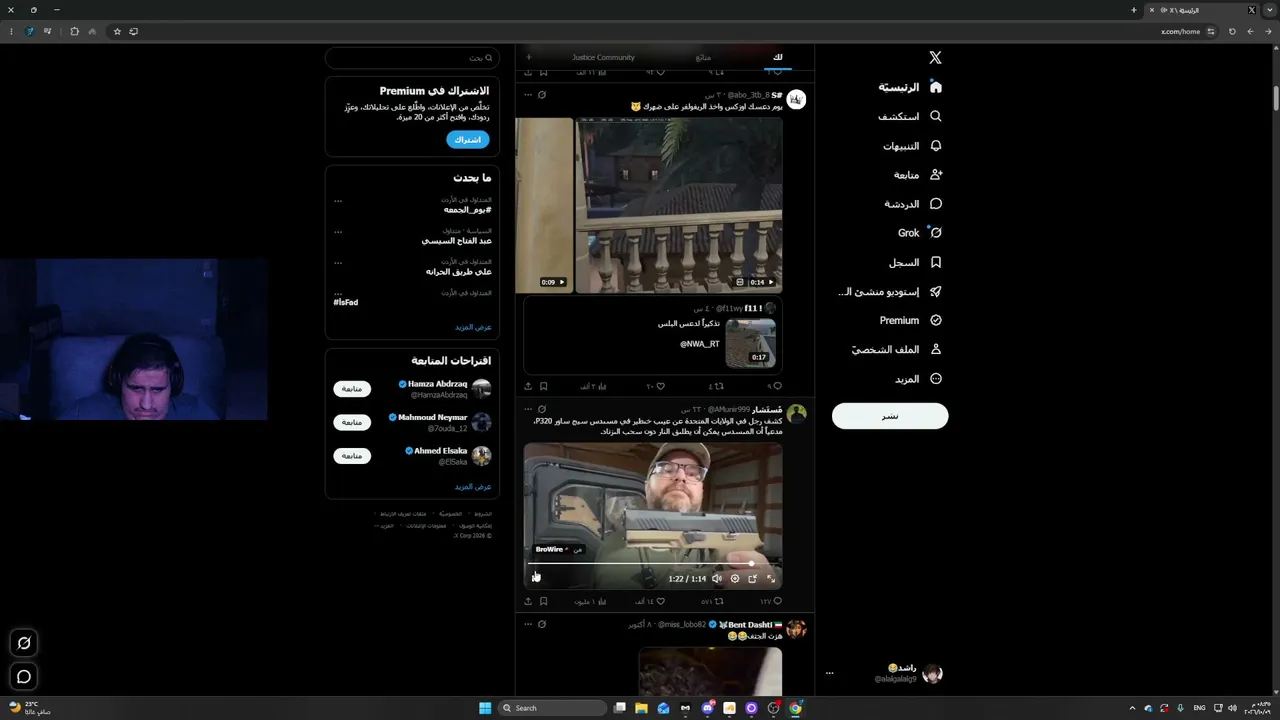Reply to the AMunir999 pistol video post
This screenshot has height=720, width=1280.
coord(777,602)
